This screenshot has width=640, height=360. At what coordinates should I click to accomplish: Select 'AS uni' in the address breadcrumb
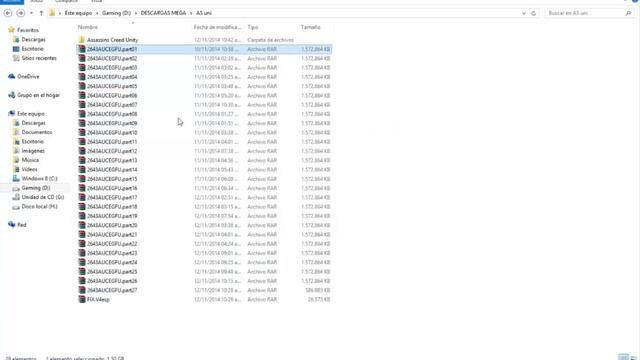pyautogui.click(x=204, y=13)
